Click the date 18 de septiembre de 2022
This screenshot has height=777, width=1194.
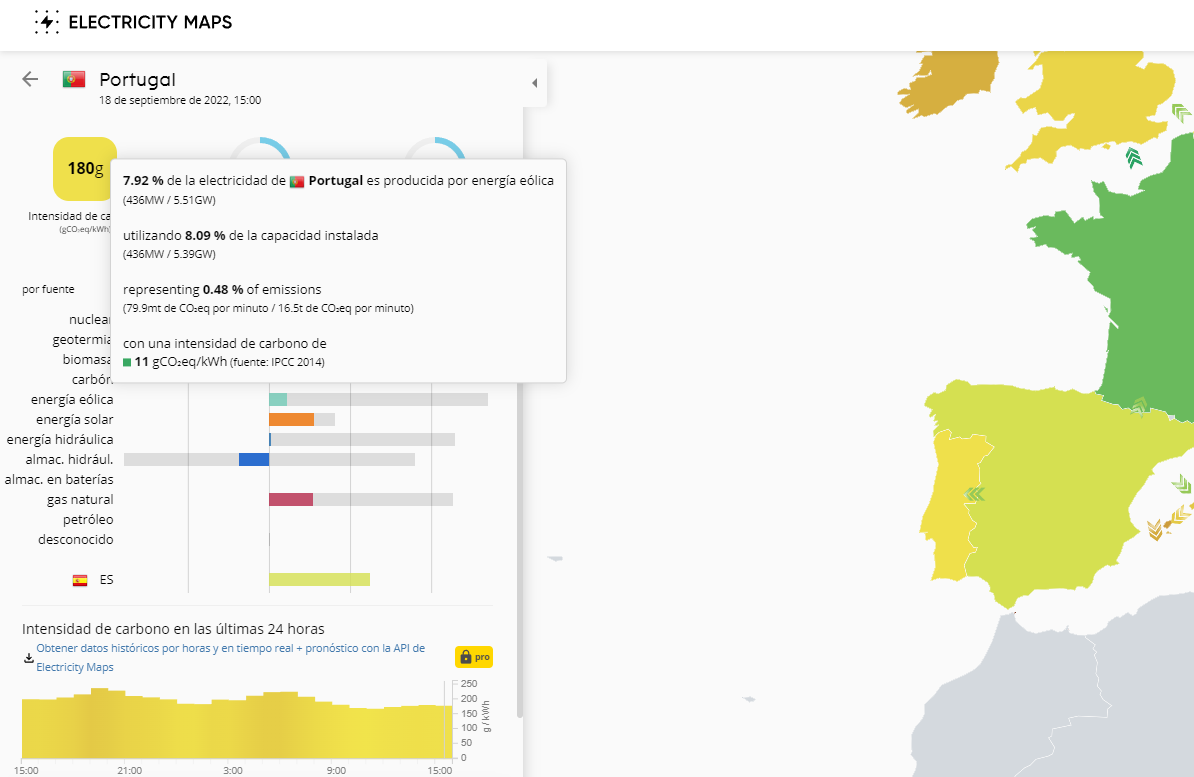180,100
